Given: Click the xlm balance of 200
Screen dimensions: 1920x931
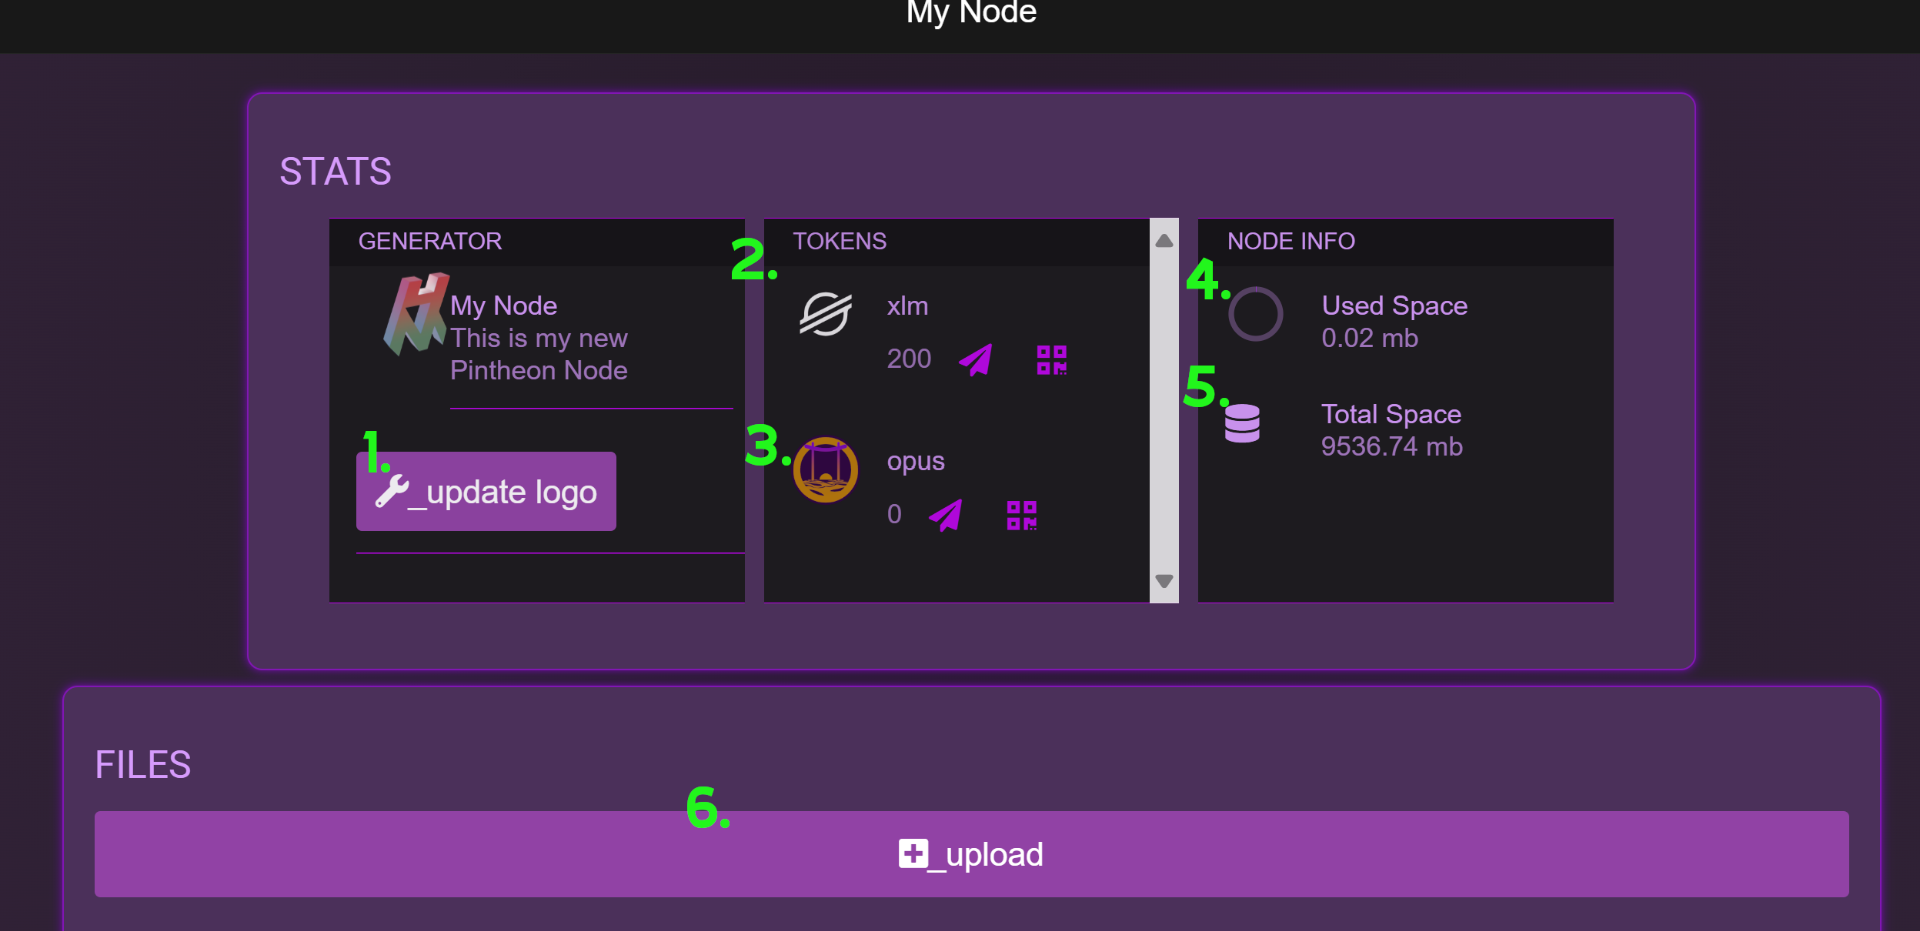Looking at the screenshot, I should (x=908, y=359).
